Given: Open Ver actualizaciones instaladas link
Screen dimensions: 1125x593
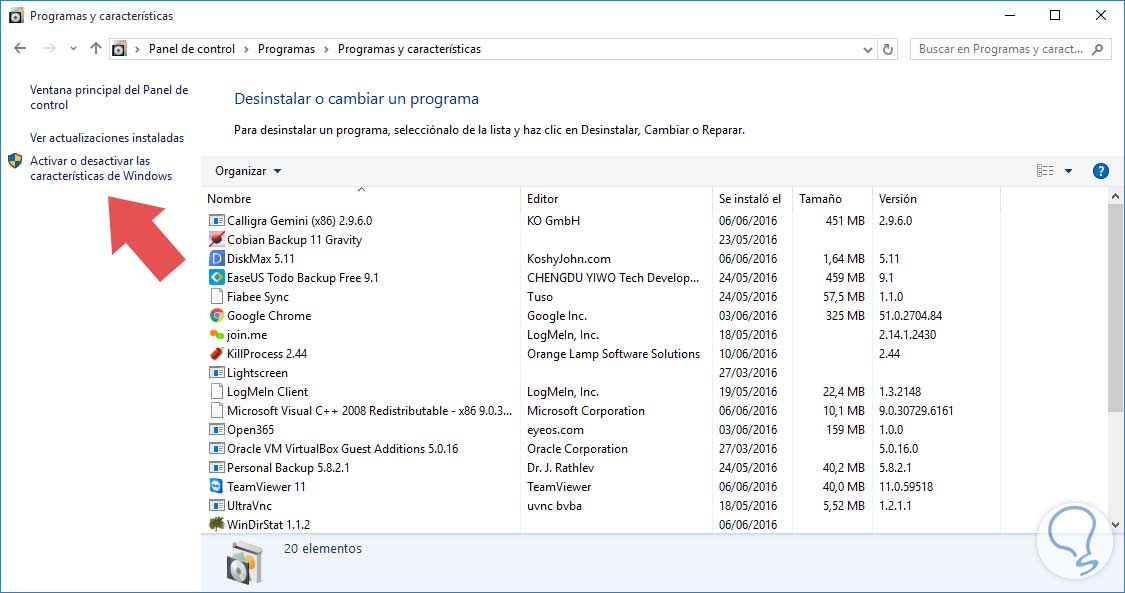Looking at the screenshot, I should (107, 138).
